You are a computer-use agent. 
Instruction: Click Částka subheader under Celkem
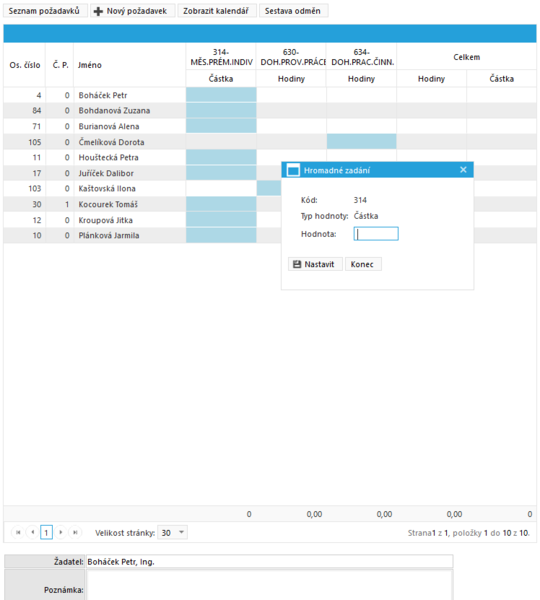coord(501,79)
